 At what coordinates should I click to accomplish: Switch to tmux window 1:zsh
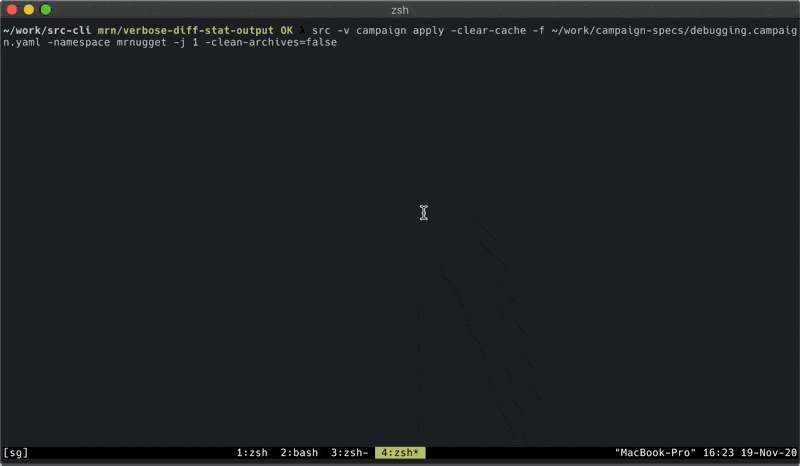pos(252,453)
